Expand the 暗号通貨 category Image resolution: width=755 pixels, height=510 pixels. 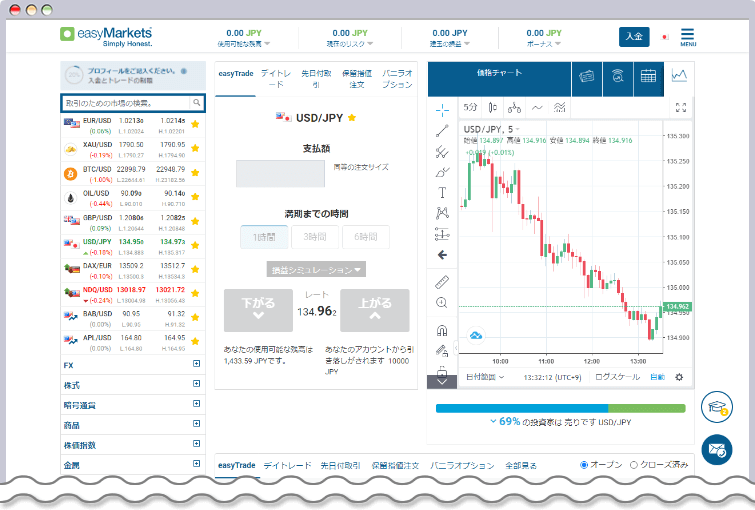click(x=196, y=404)
